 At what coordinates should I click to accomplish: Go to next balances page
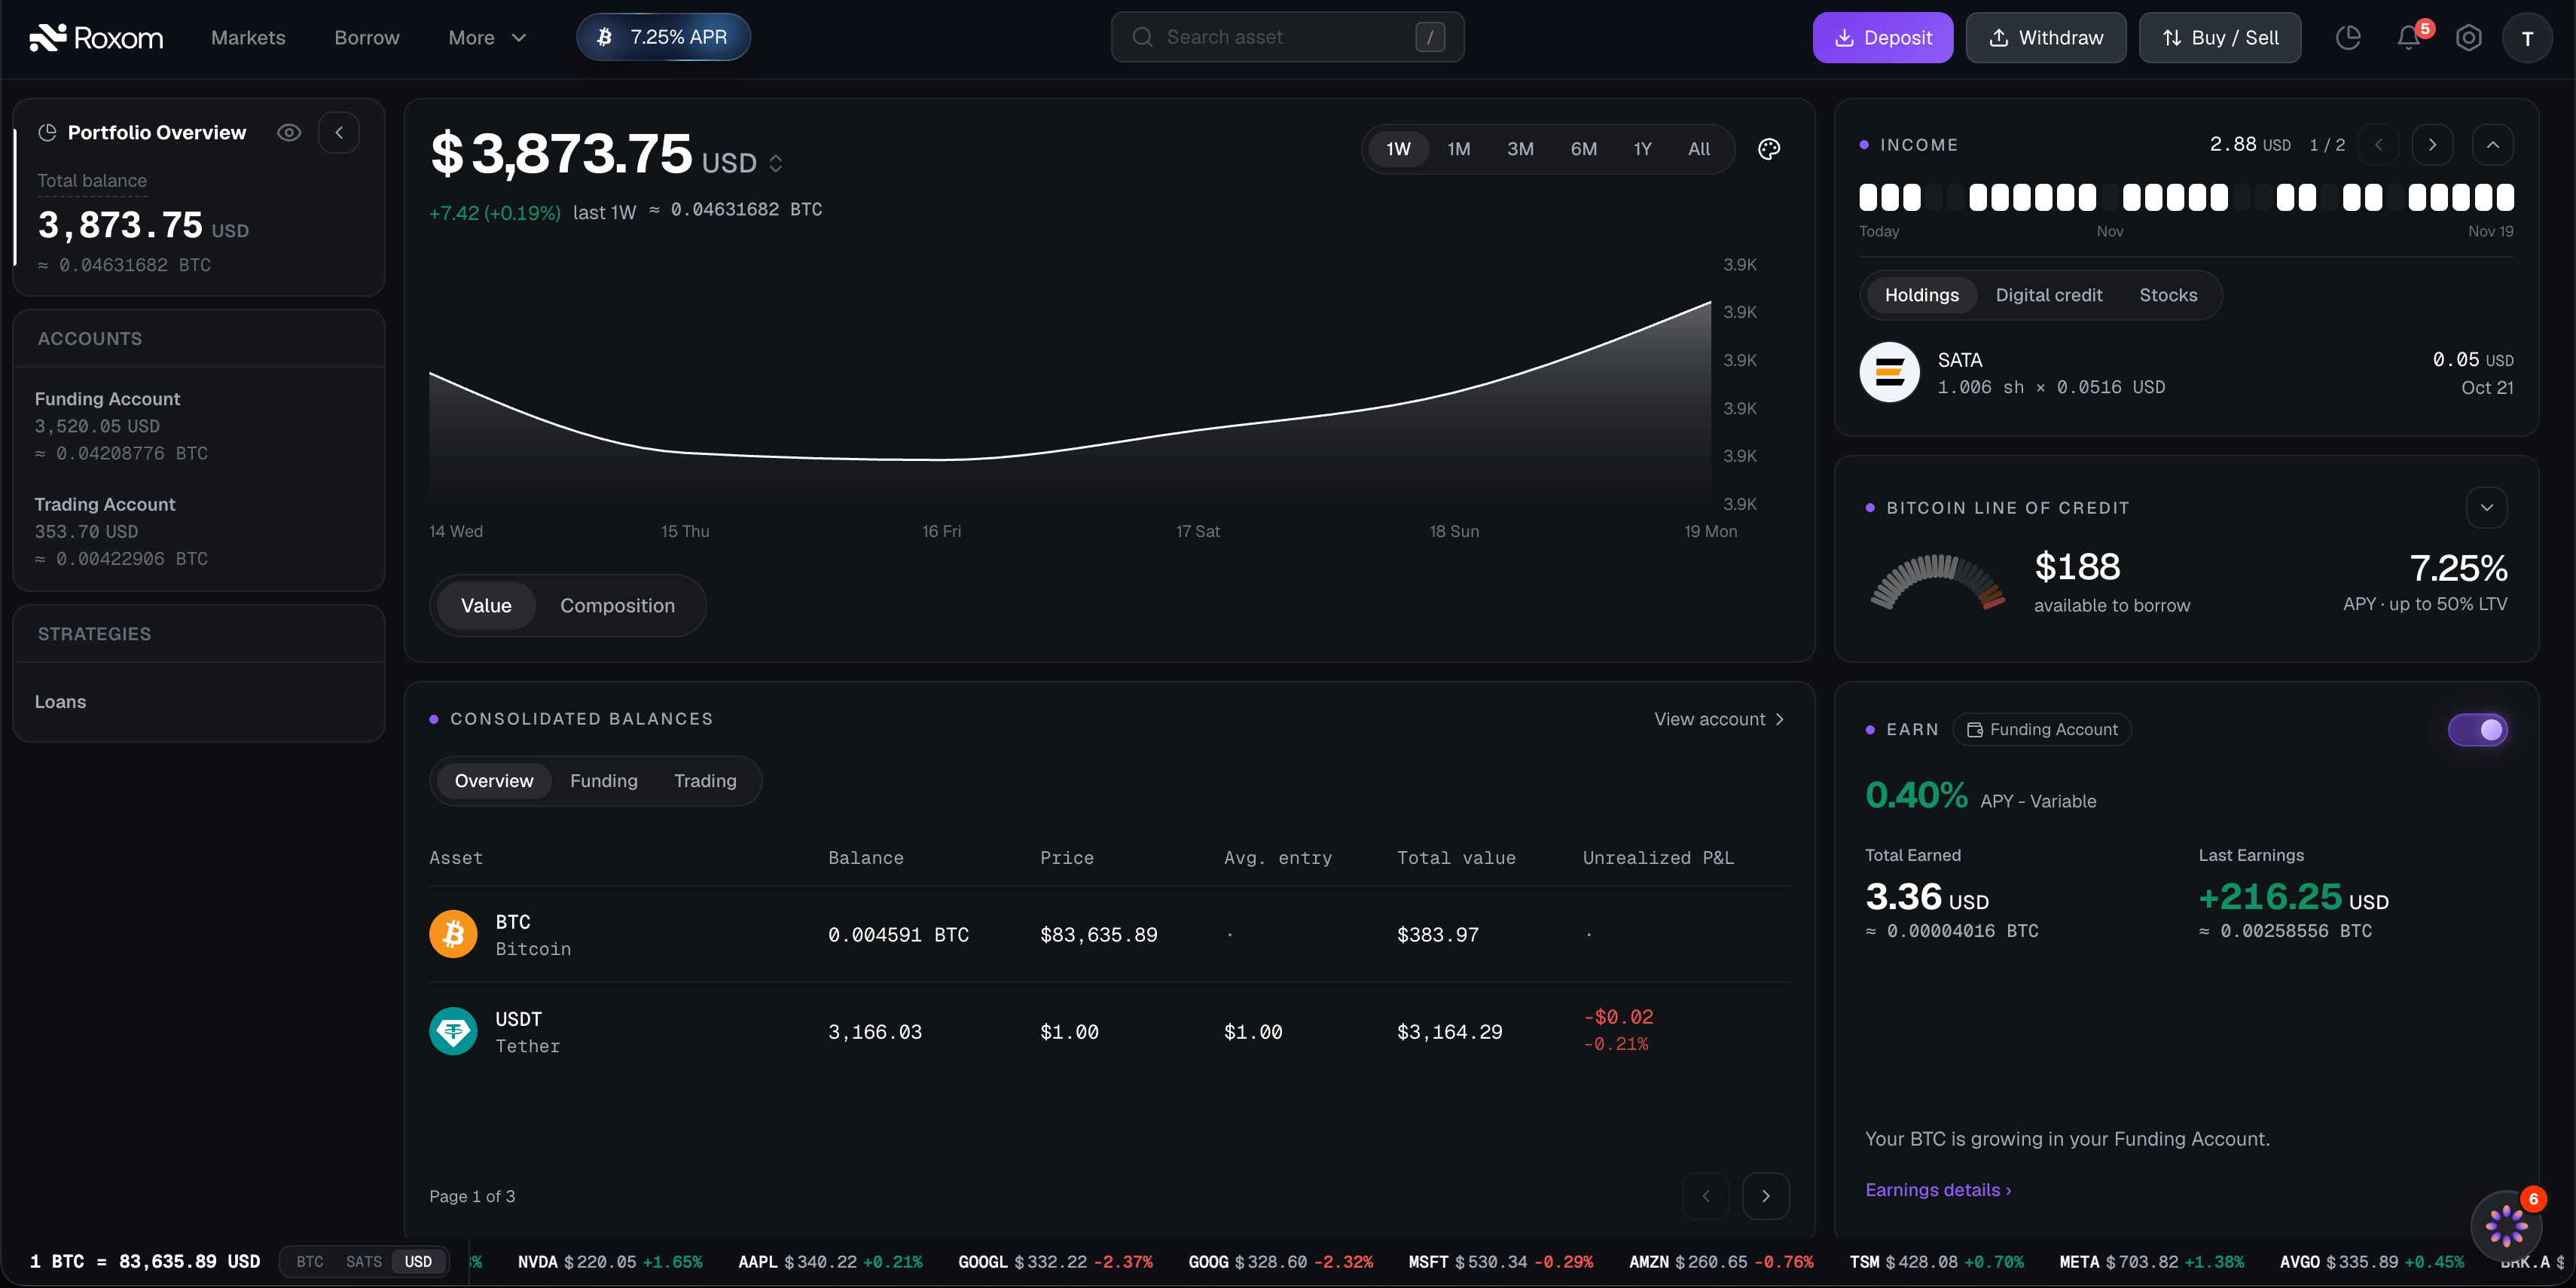click(x=1766, y=1196)
